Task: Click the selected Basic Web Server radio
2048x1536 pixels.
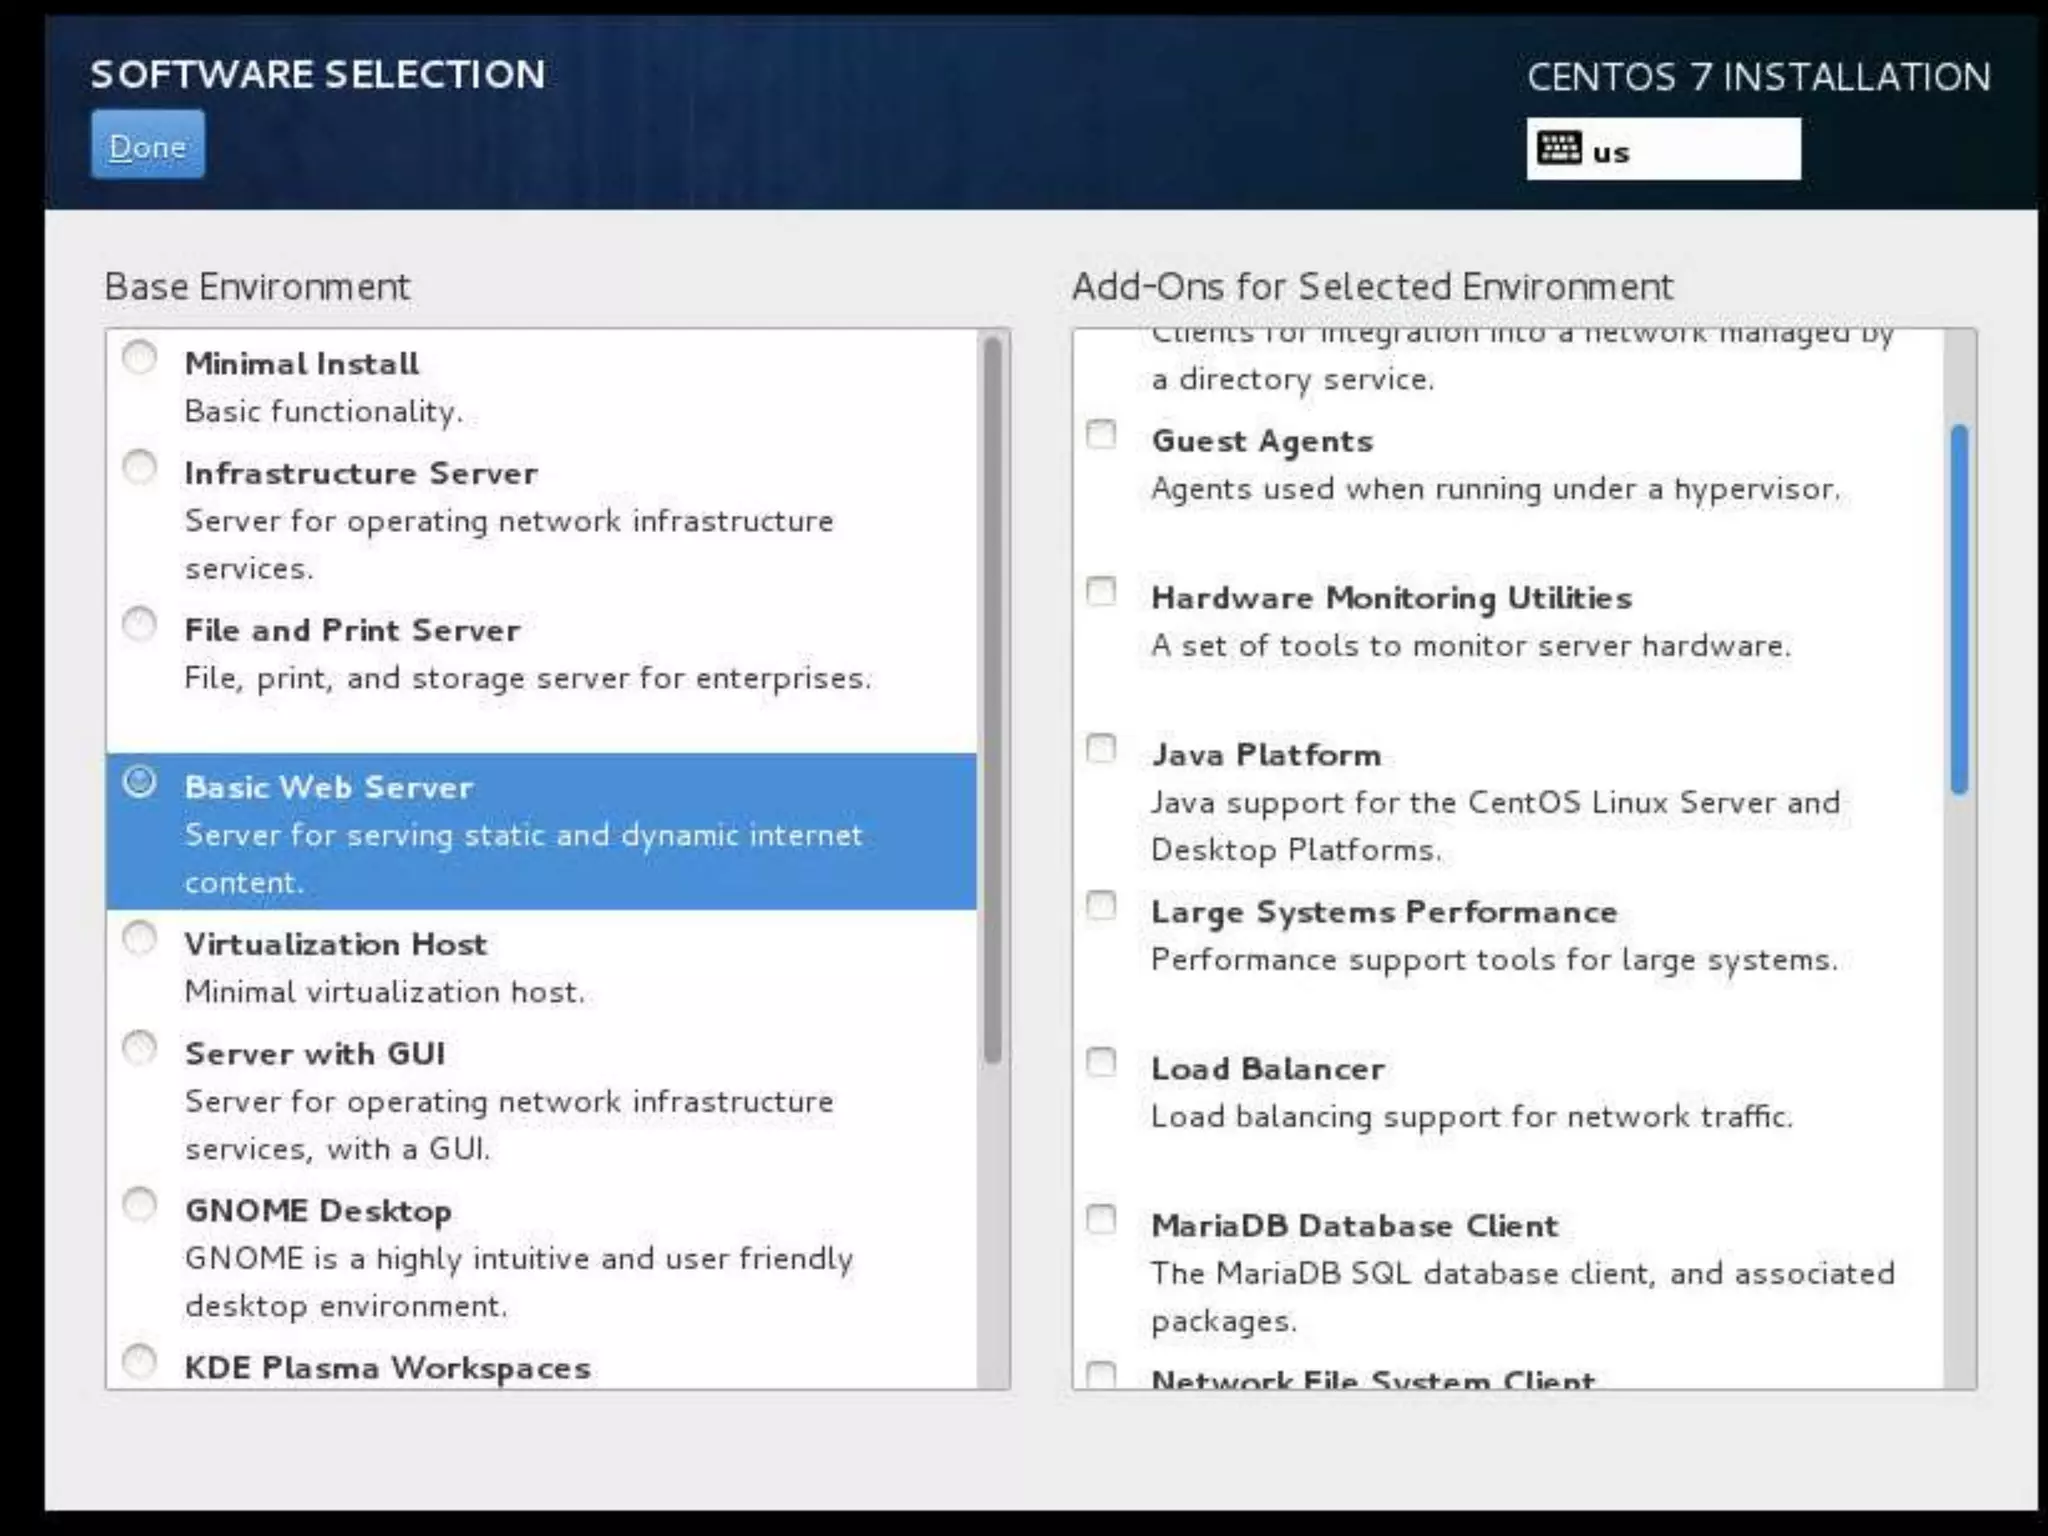Action: [x=140, y=782]
